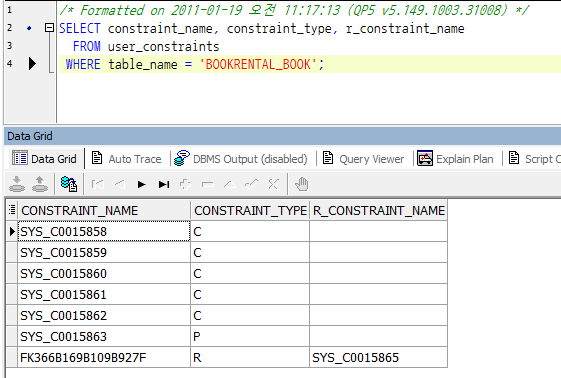Open the grid column chooser icon
Screen dimensions: 561x378
[12, 210]
